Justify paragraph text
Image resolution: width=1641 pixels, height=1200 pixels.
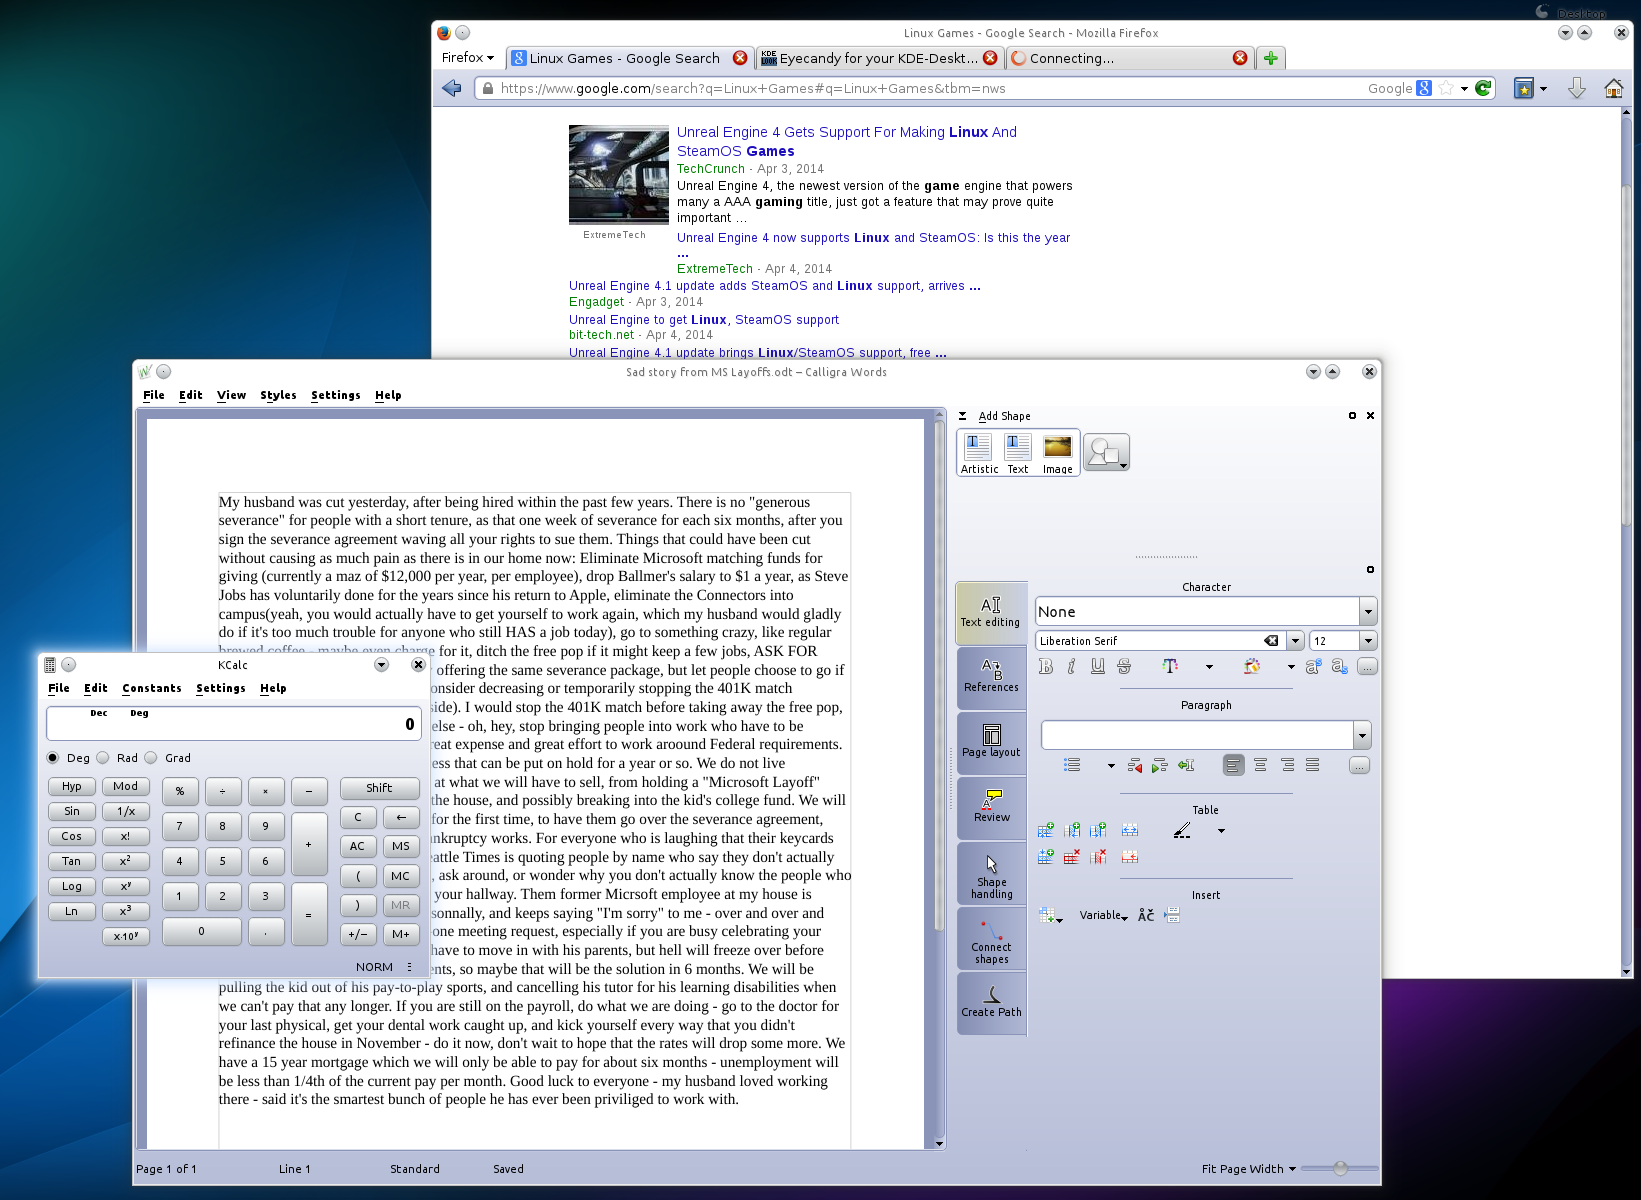pos(1313,765)
